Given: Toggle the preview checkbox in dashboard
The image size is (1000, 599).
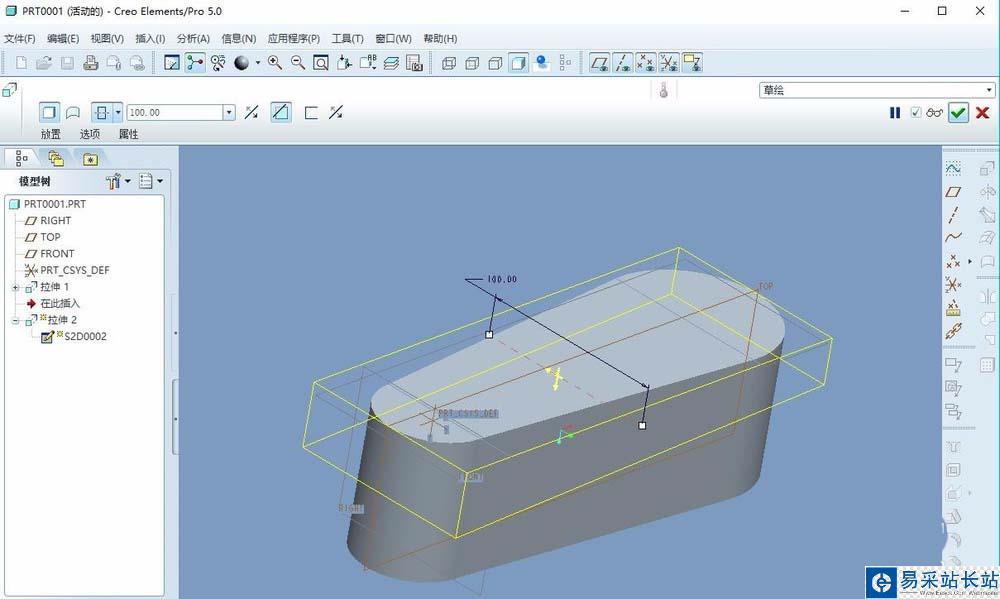Looking at the screenshot, I should pos(916,112).
